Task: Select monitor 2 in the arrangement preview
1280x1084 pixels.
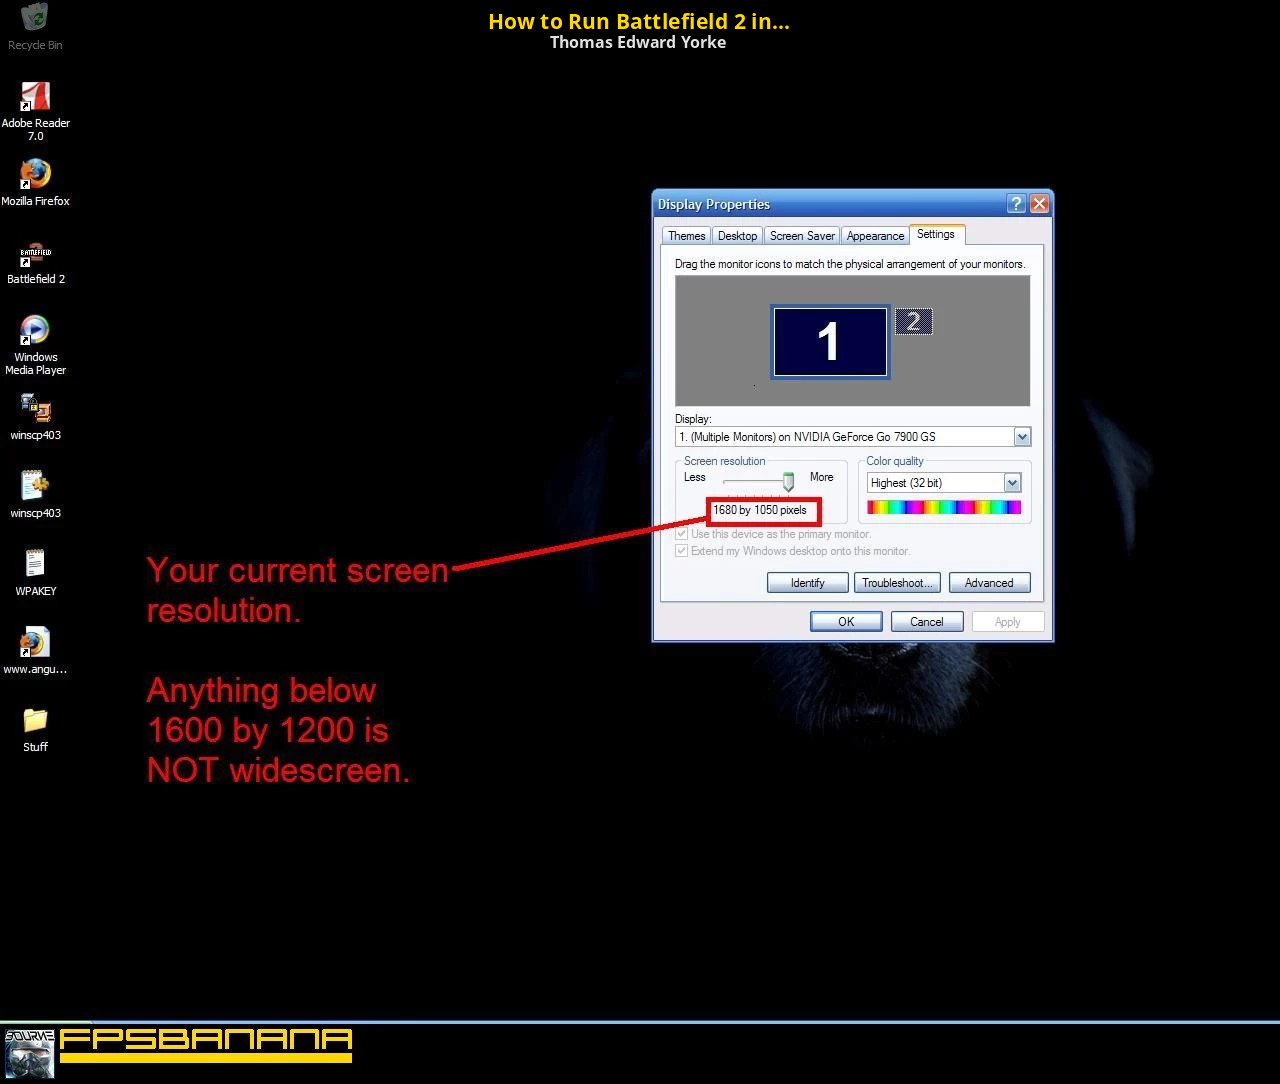Action: [913, 322]
